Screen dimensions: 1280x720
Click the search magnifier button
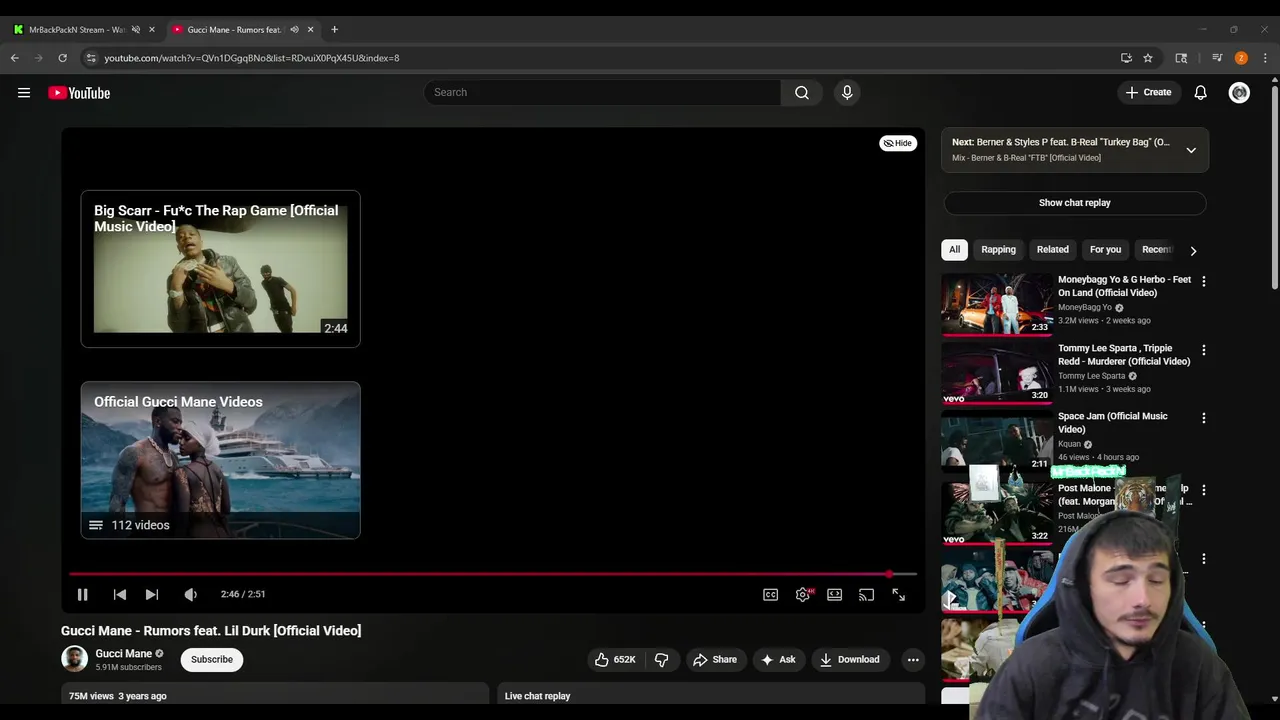802,92
